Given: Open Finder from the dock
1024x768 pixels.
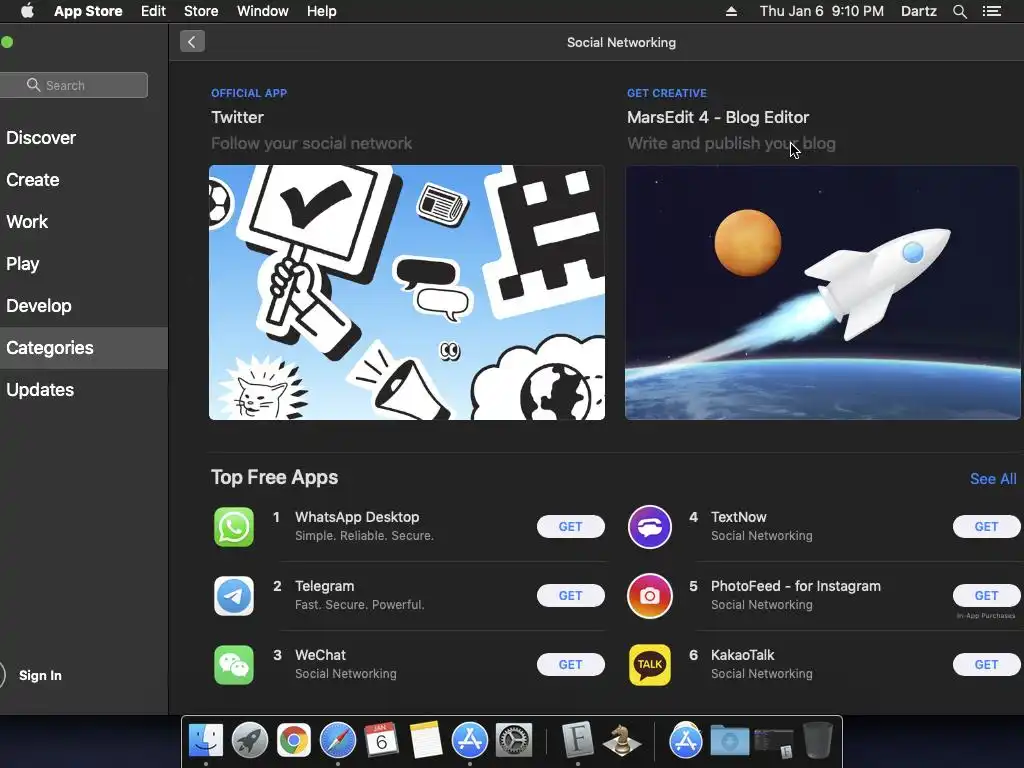Looking at the screenshot, I should click(206, 741).
